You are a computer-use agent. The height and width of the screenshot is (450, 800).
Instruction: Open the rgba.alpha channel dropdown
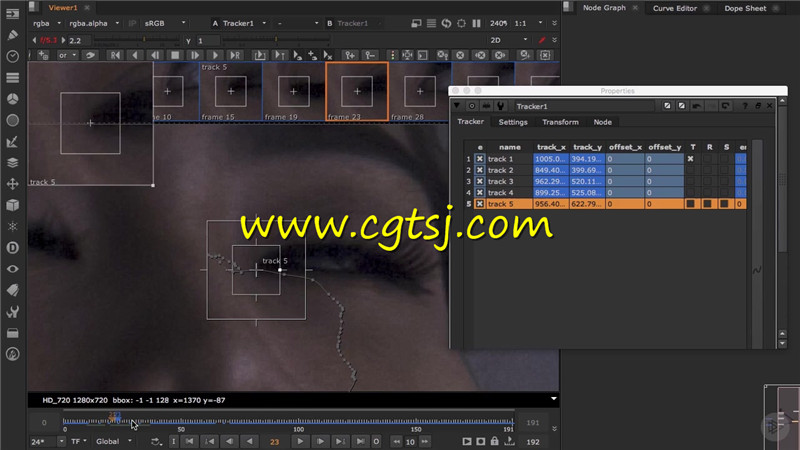(94, 23)
